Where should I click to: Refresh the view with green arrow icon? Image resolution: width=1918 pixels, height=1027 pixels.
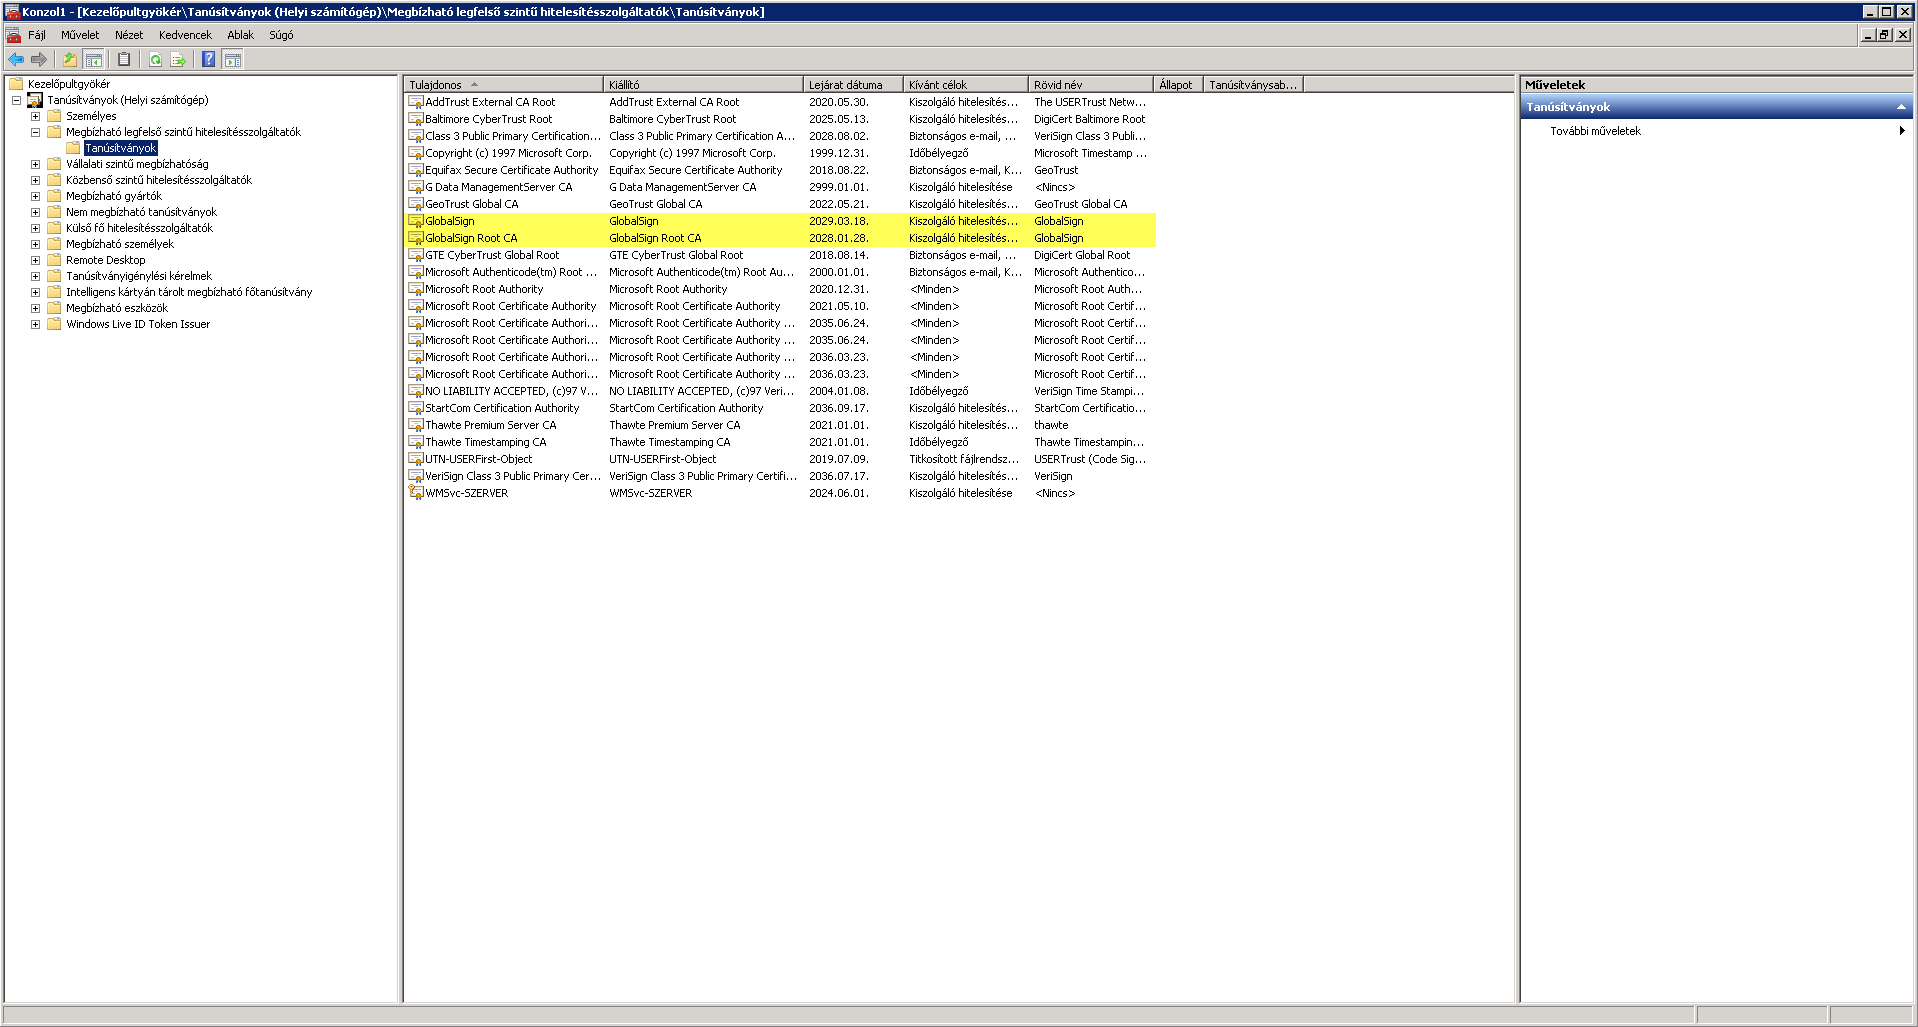coord(155,60)
